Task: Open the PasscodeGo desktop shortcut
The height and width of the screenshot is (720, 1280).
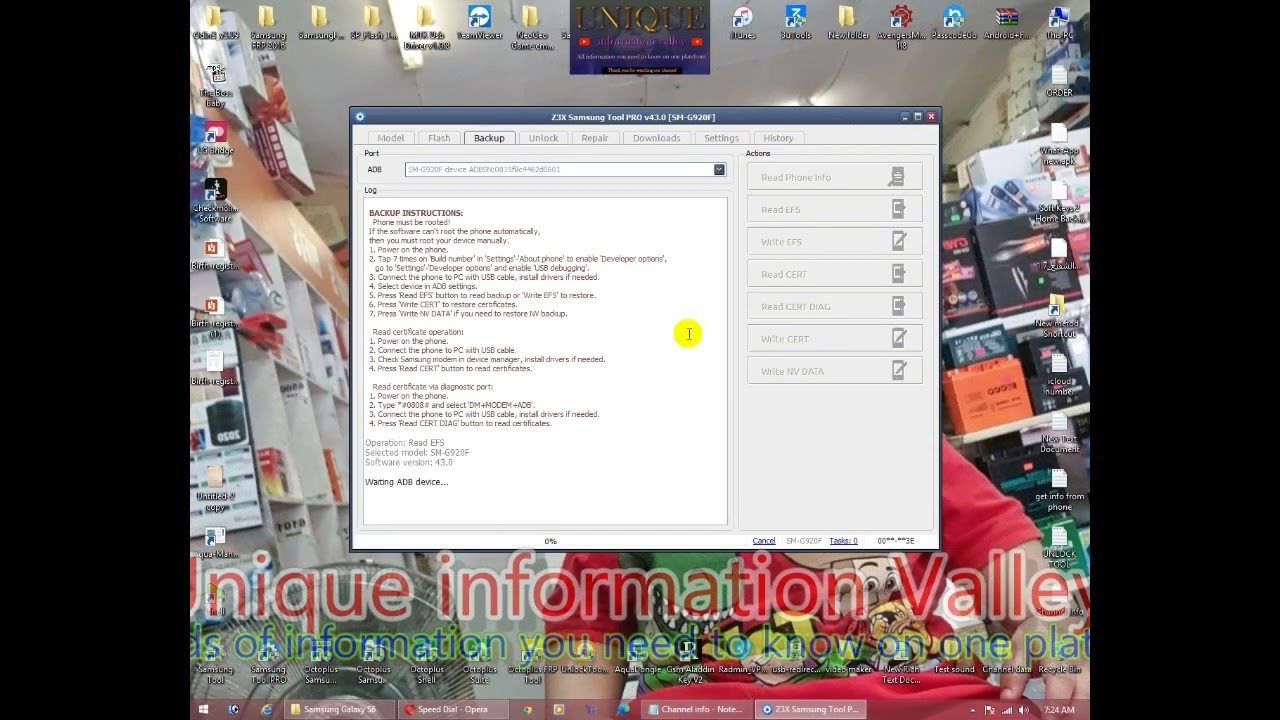Action: [x=954, y=24]
